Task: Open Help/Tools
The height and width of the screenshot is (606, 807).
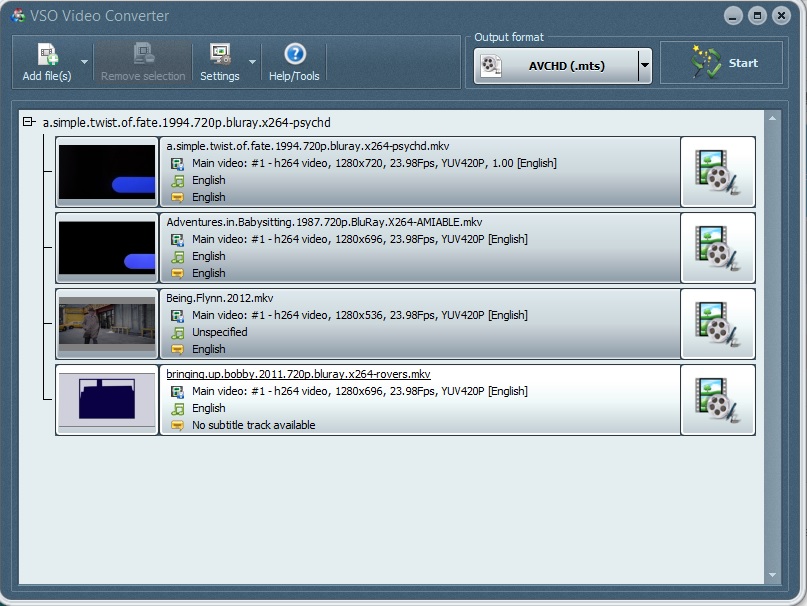Action: click(294, 62)
